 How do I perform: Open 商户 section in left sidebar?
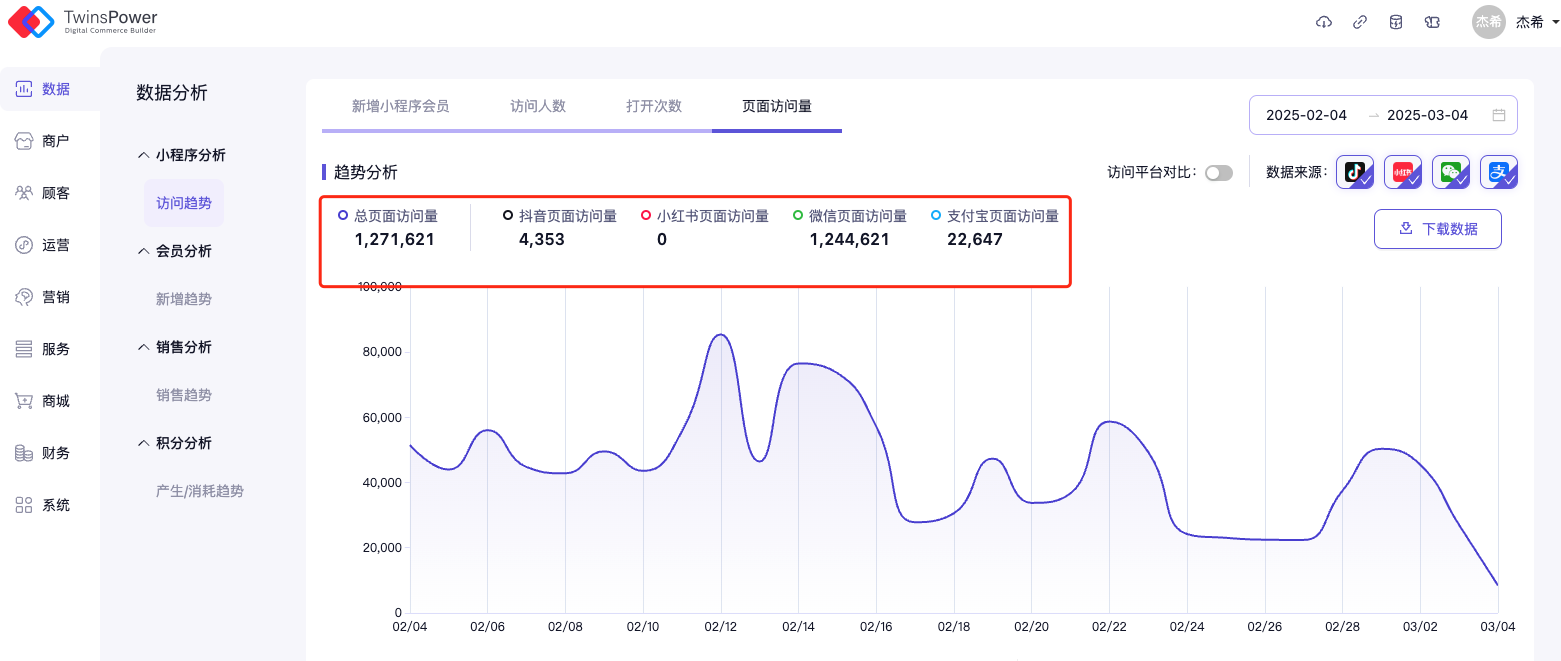pos(44,141)
